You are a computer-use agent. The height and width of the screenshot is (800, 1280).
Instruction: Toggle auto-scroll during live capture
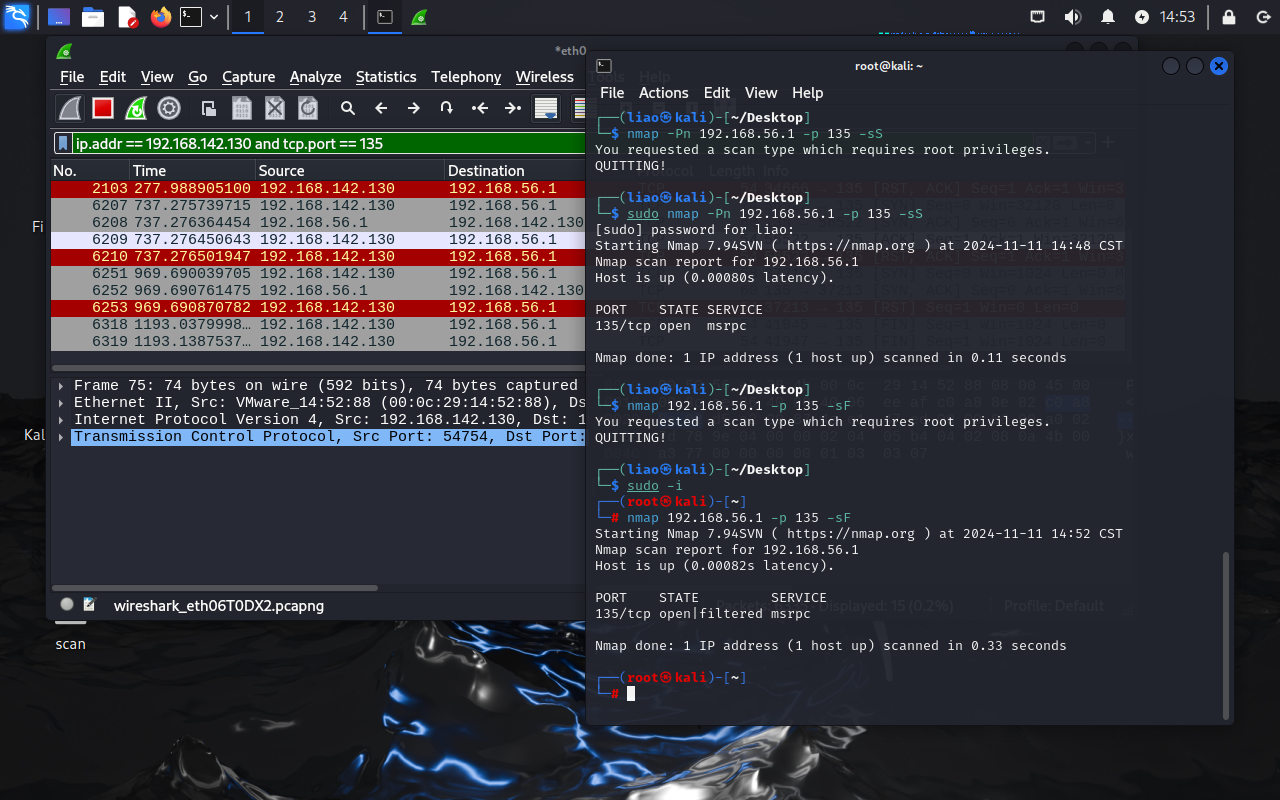click(x=546, y=108)
